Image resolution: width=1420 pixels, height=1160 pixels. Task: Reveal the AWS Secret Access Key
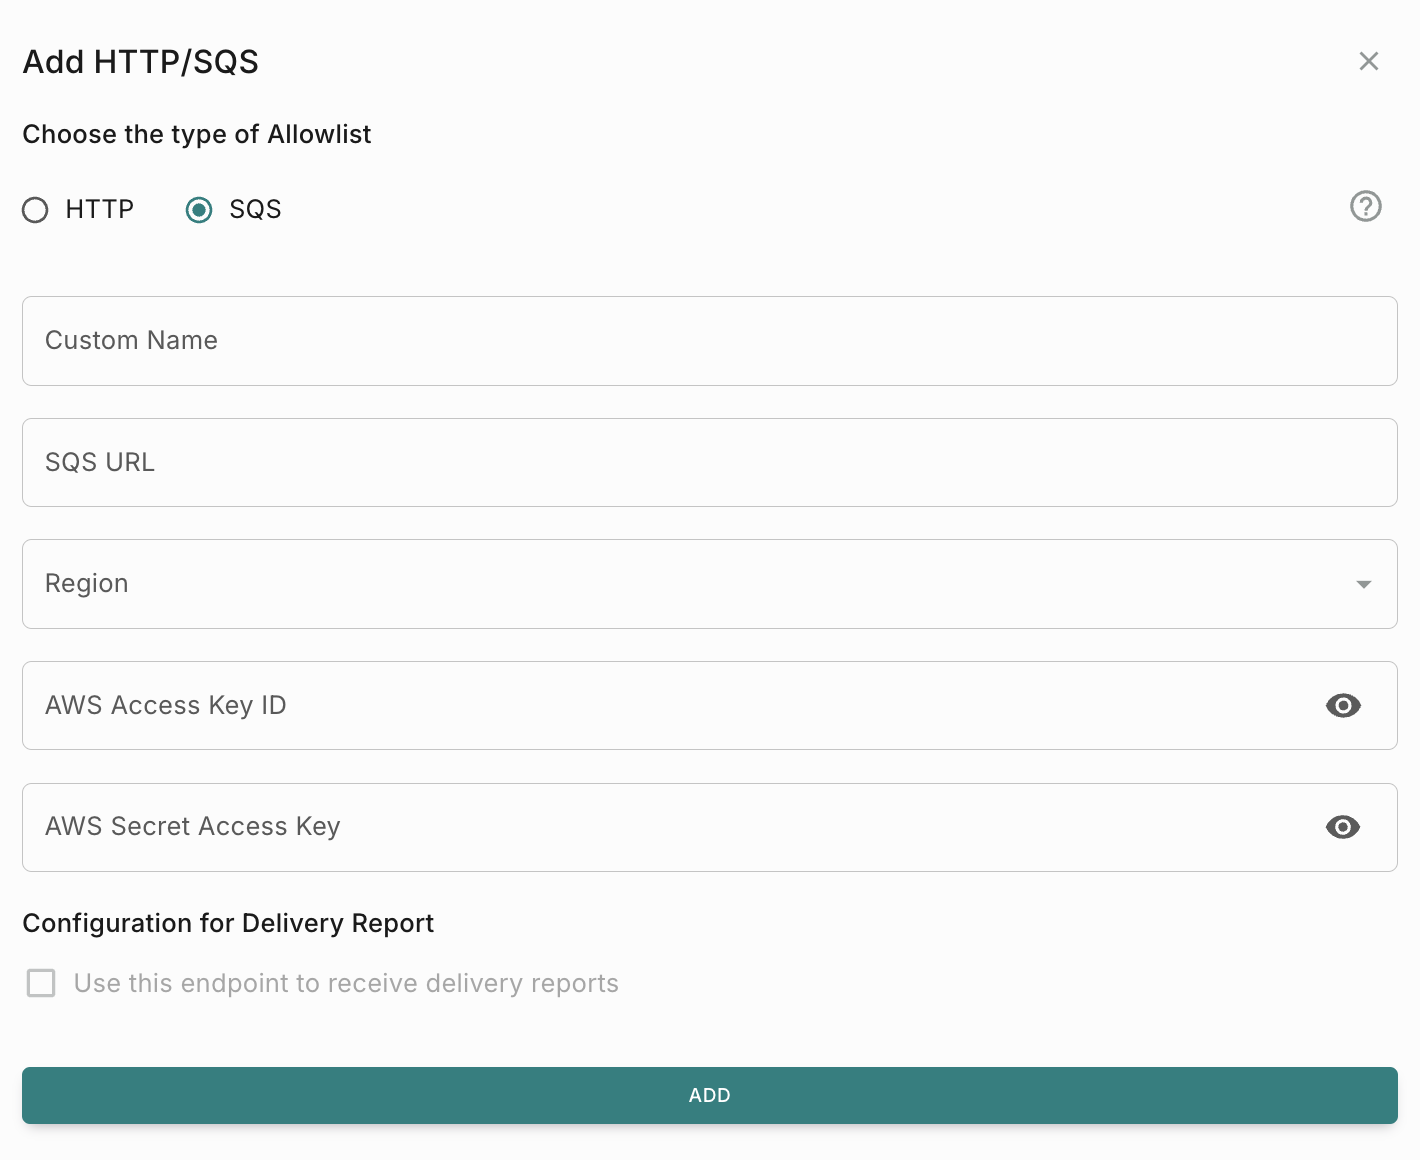point(1342,827)
